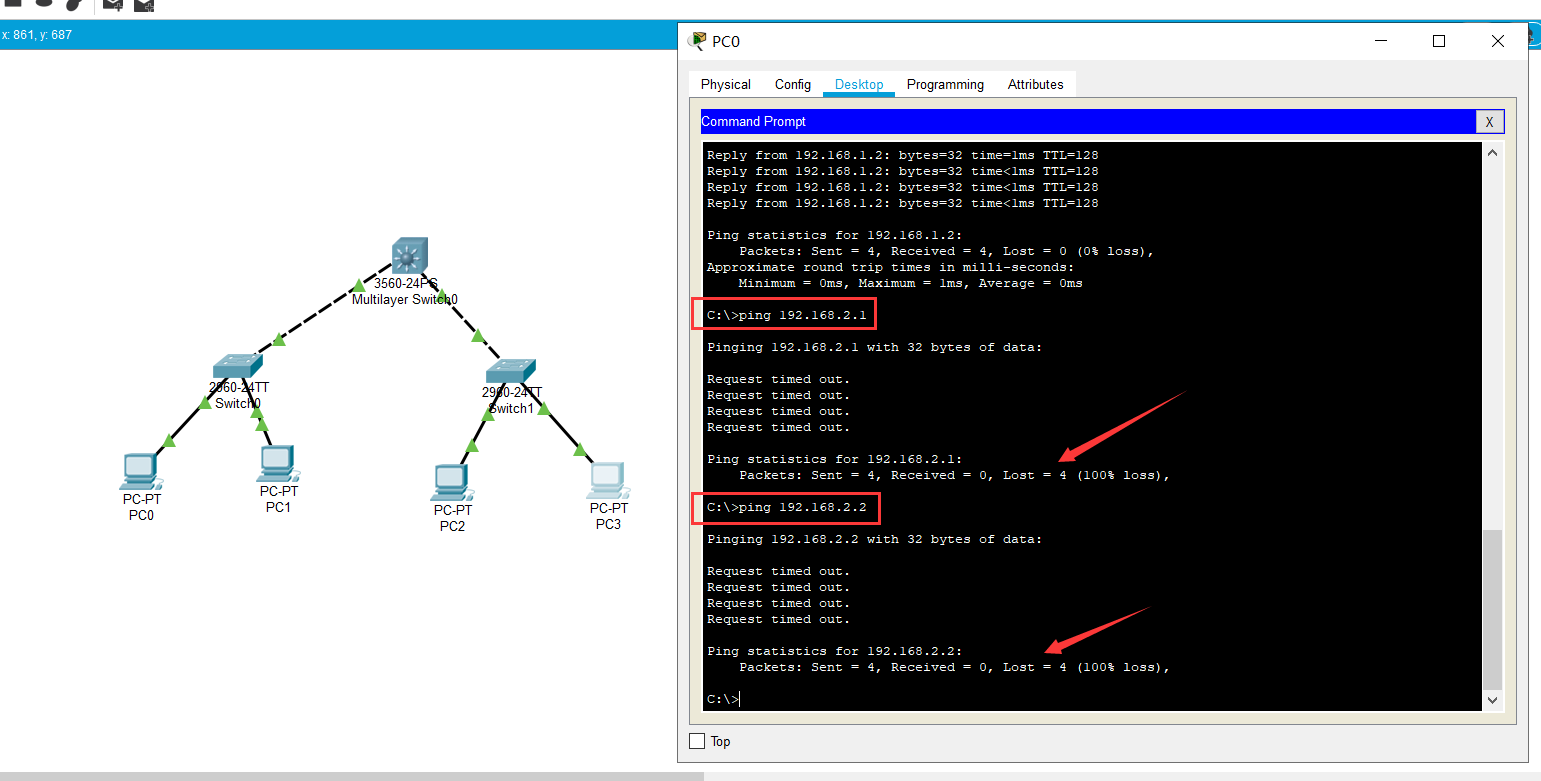Open the Attributes tab
The image size is (1541, 781).
click(1036, 85)
